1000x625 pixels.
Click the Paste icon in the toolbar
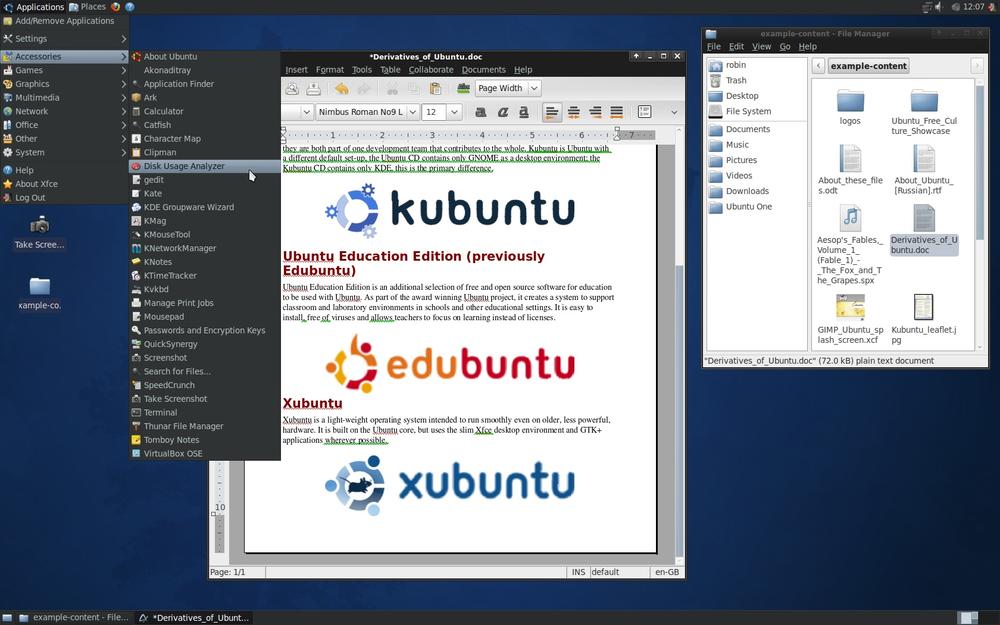[435, 88]
